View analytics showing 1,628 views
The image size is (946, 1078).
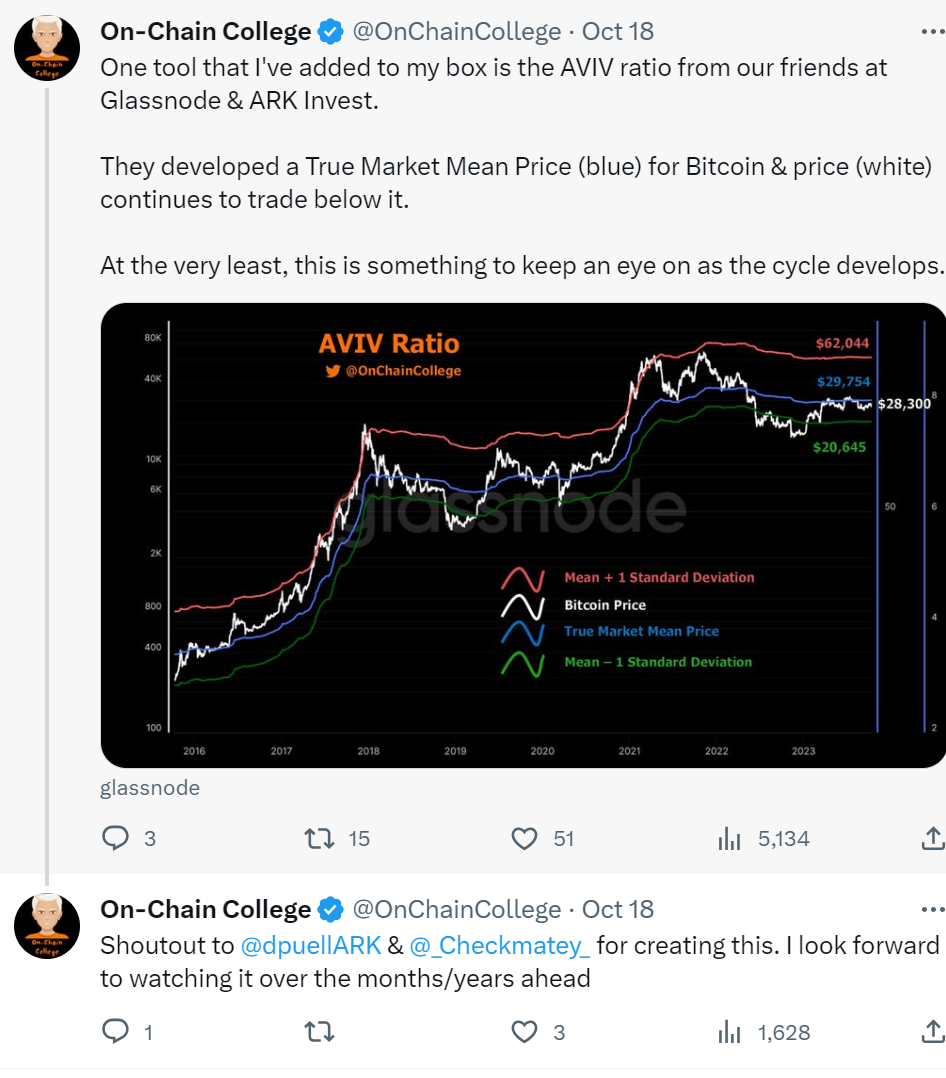729,1032
